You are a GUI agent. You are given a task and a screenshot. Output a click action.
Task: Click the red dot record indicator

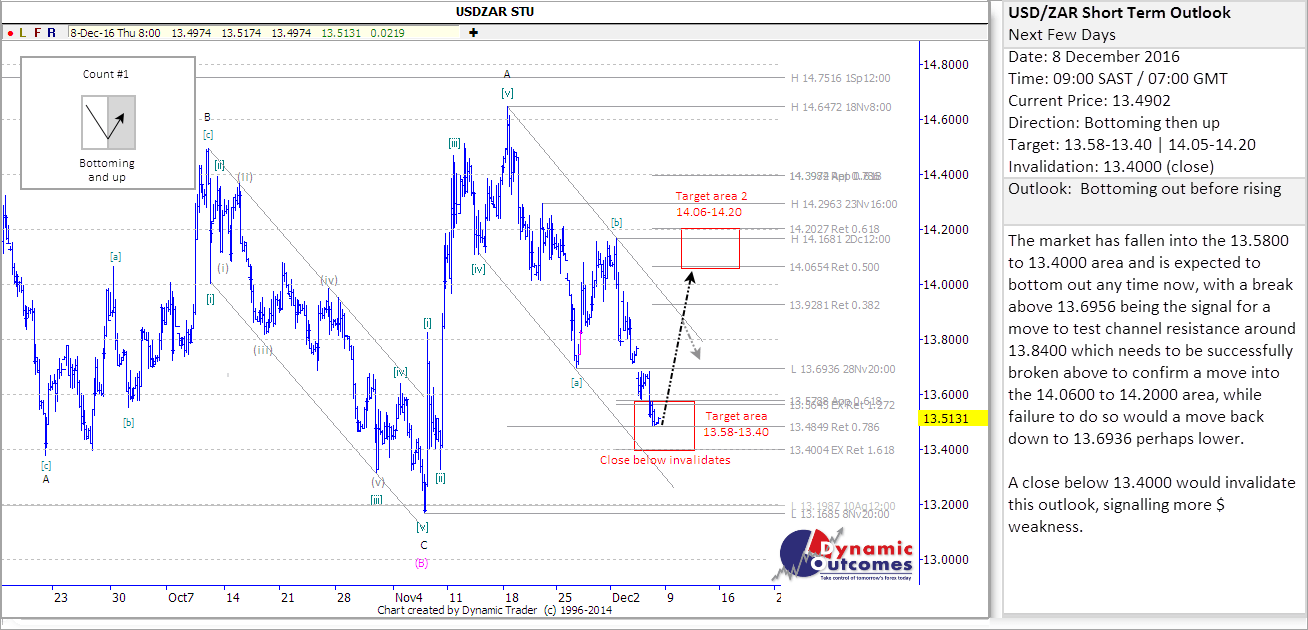pyautogui.click(x=10, y=32)
